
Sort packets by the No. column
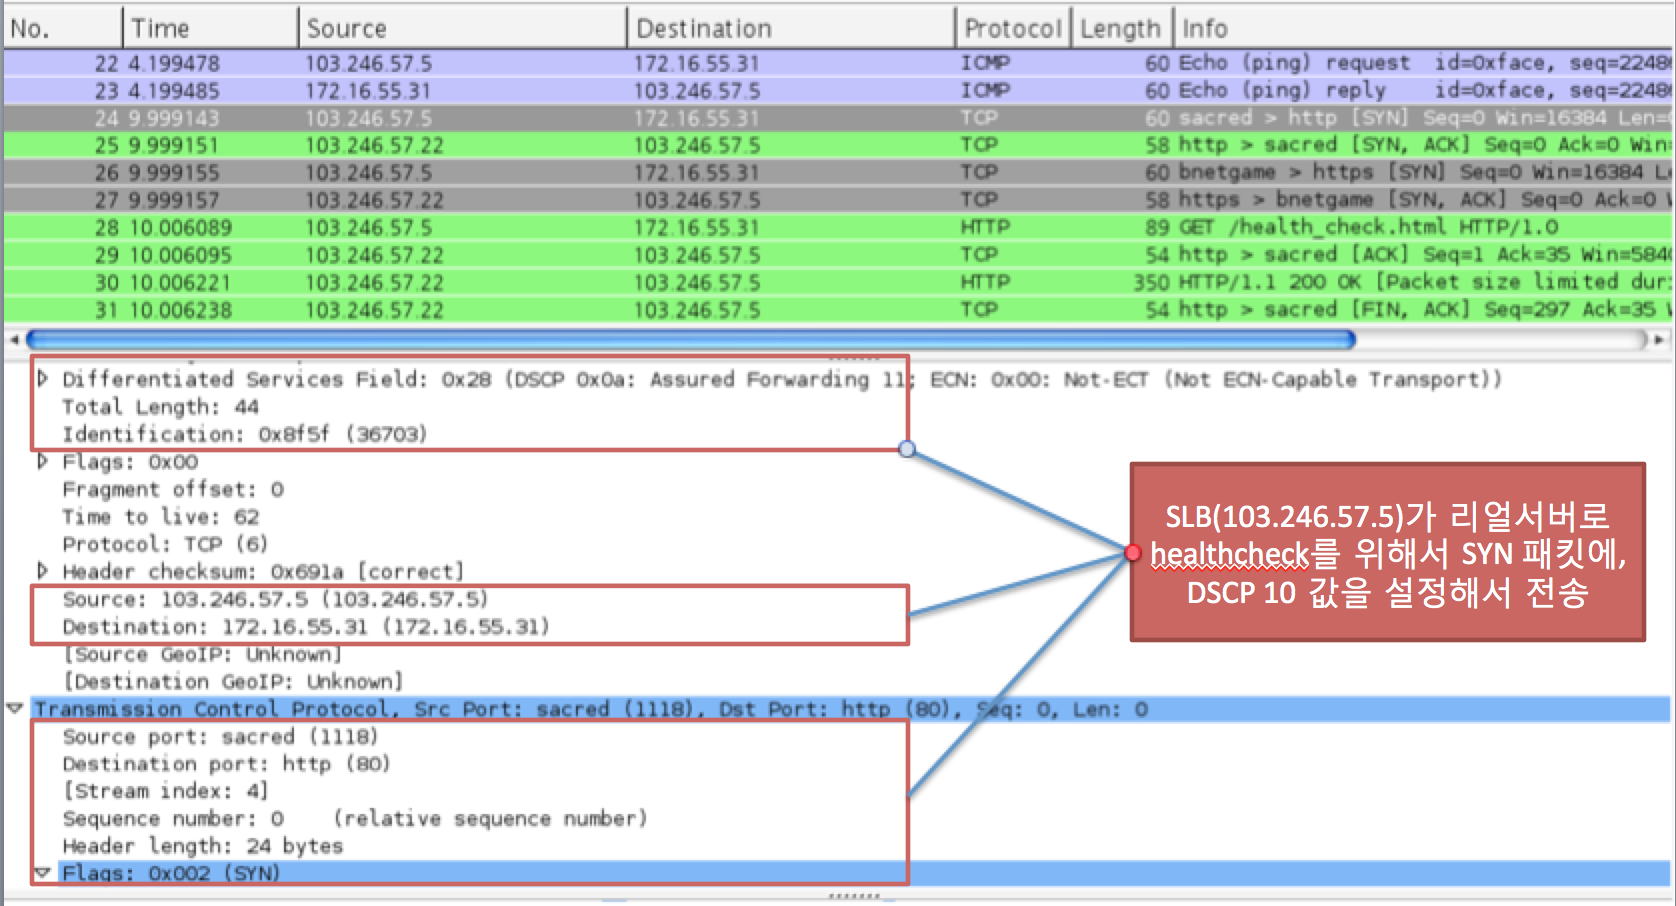click(x=63, y=28)
